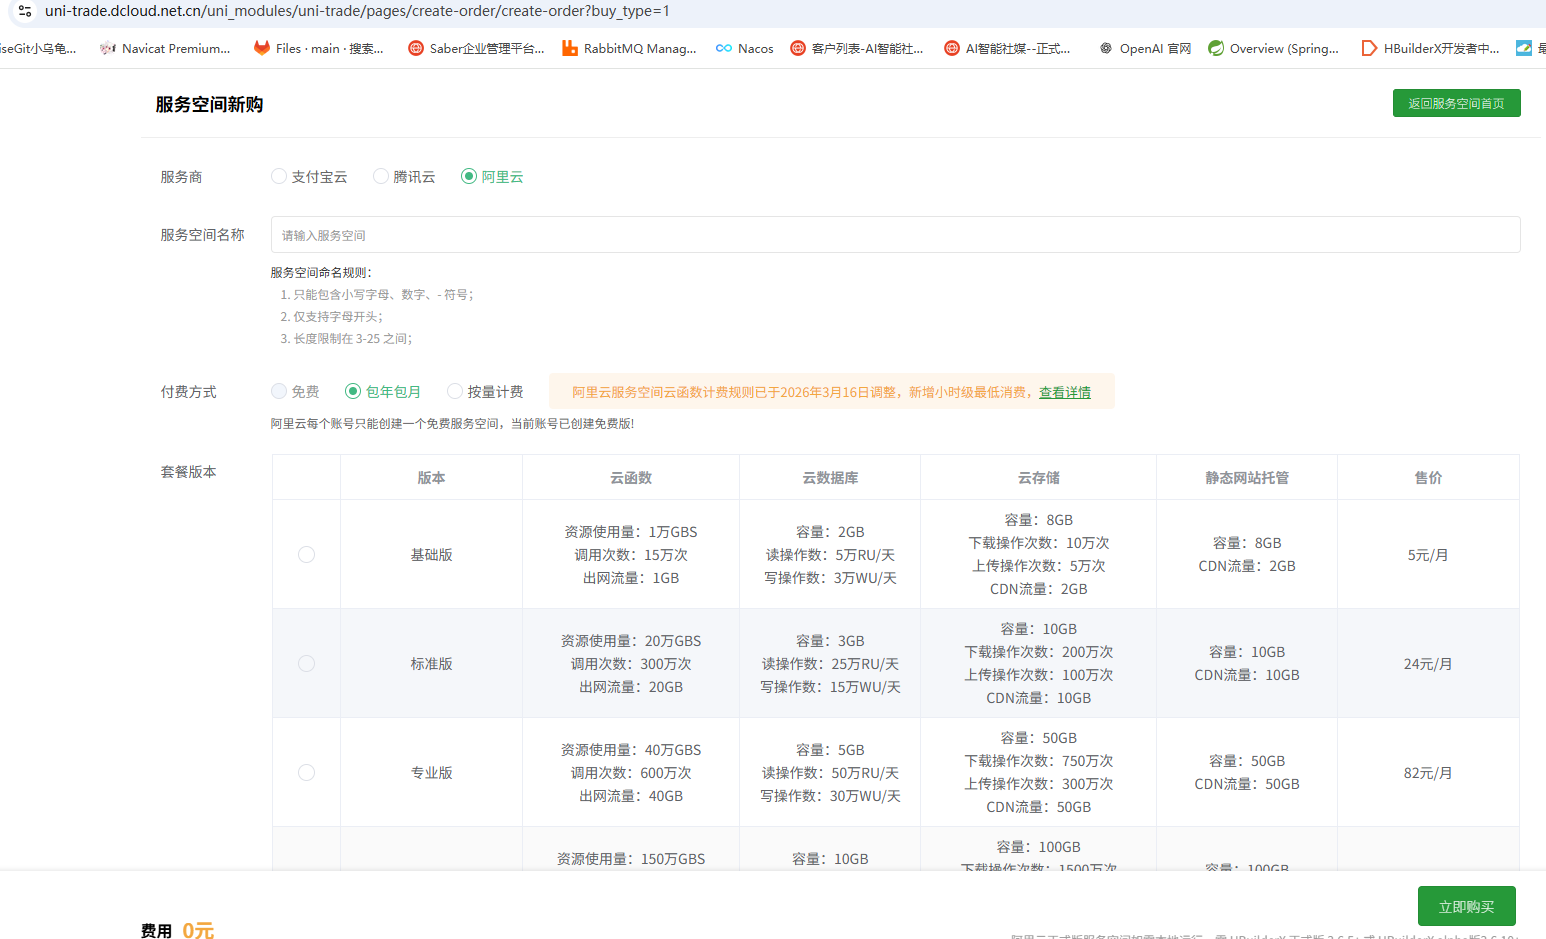Open the RabbitMQ Management bookmark
The width and height of the screenshot is (1546, 939).
pyautogui.click(x=629, y=48)
